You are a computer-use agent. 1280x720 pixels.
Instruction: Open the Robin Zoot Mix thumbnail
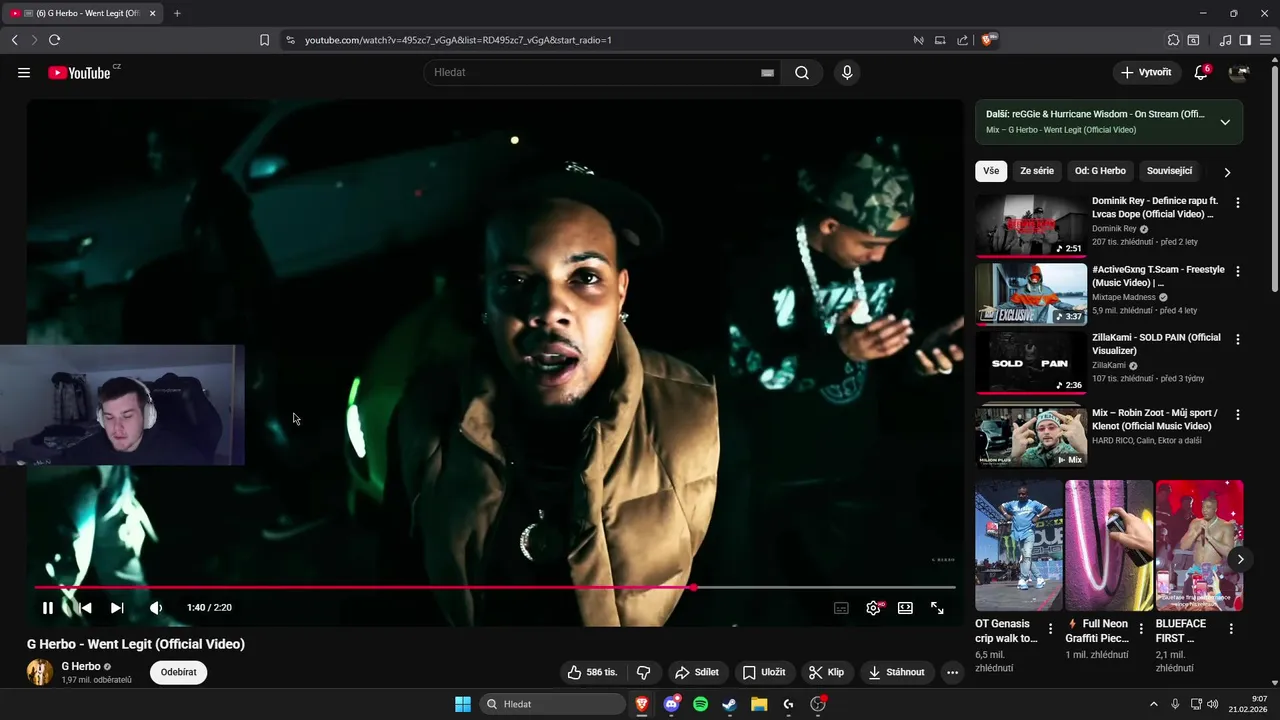pos(1031,436)
